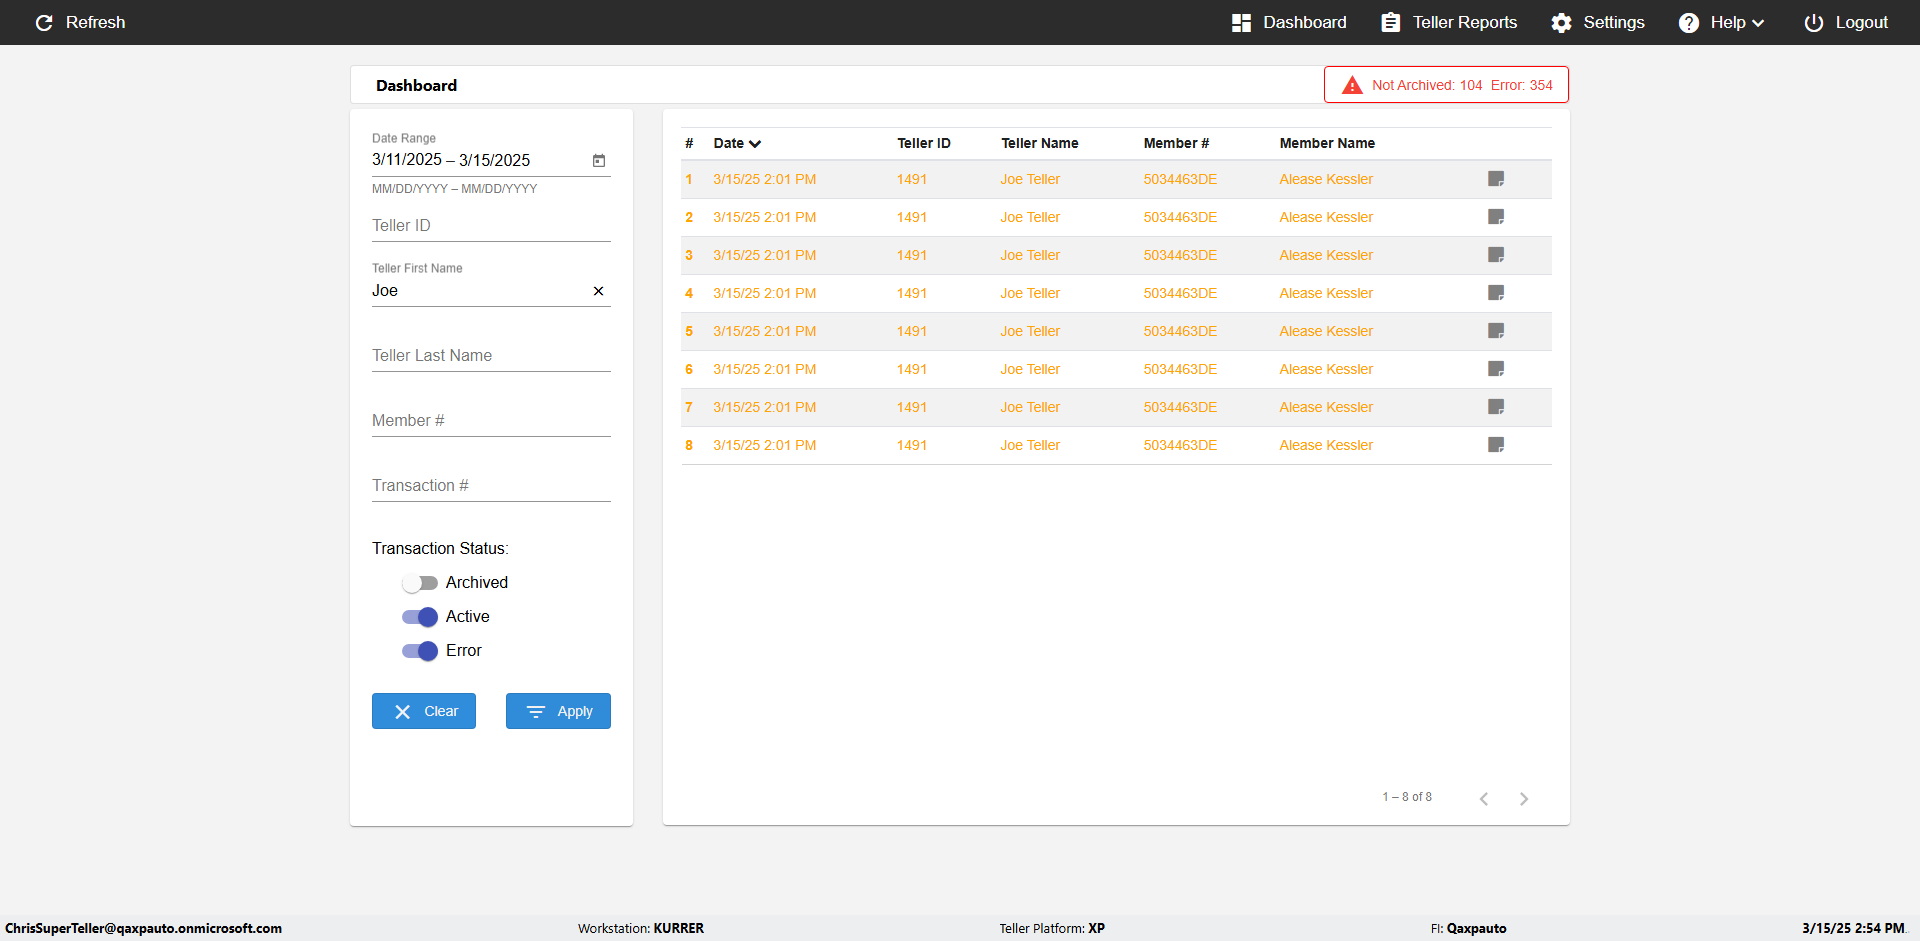
Task: Turn off the Error status toggle
Action: pos(420,651)
